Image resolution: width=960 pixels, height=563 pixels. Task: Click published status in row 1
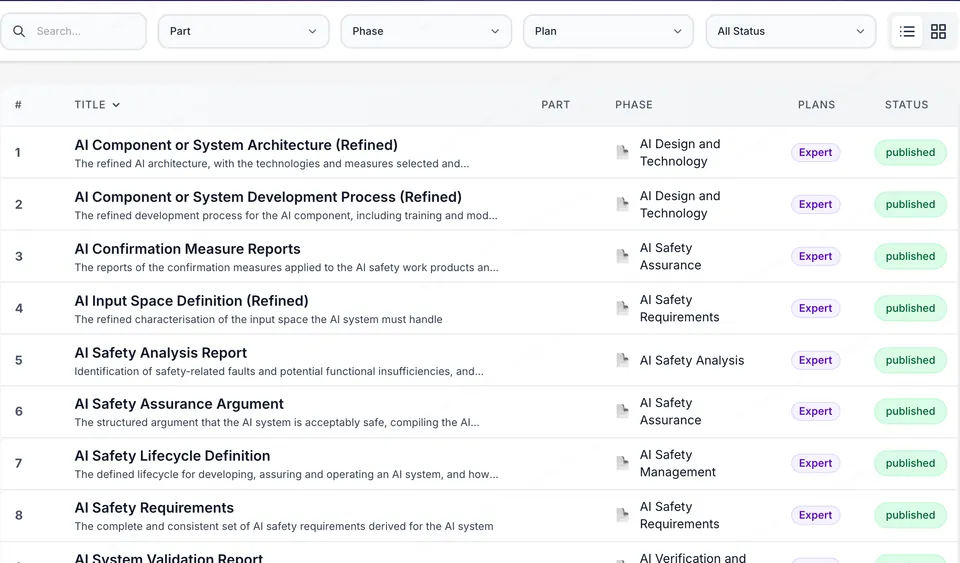910,152
